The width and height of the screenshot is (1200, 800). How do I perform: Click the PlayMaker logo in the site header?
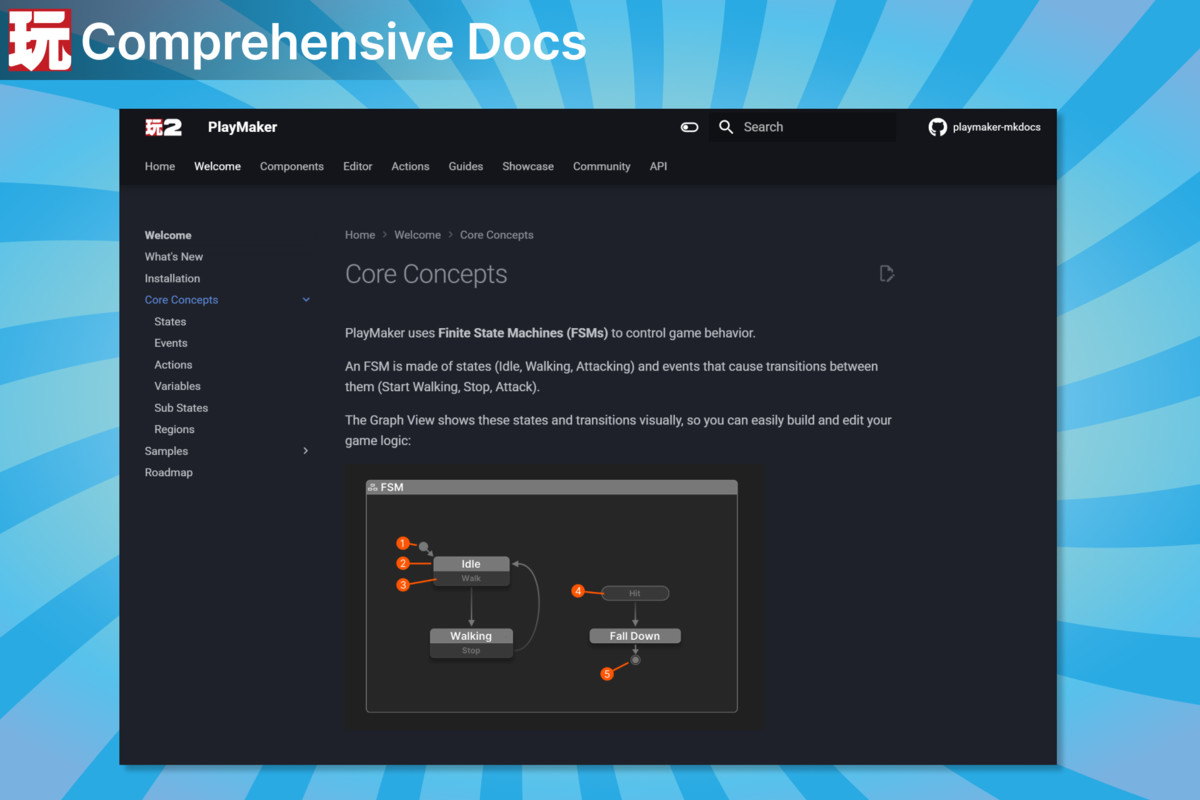click(x=163, y=127)
